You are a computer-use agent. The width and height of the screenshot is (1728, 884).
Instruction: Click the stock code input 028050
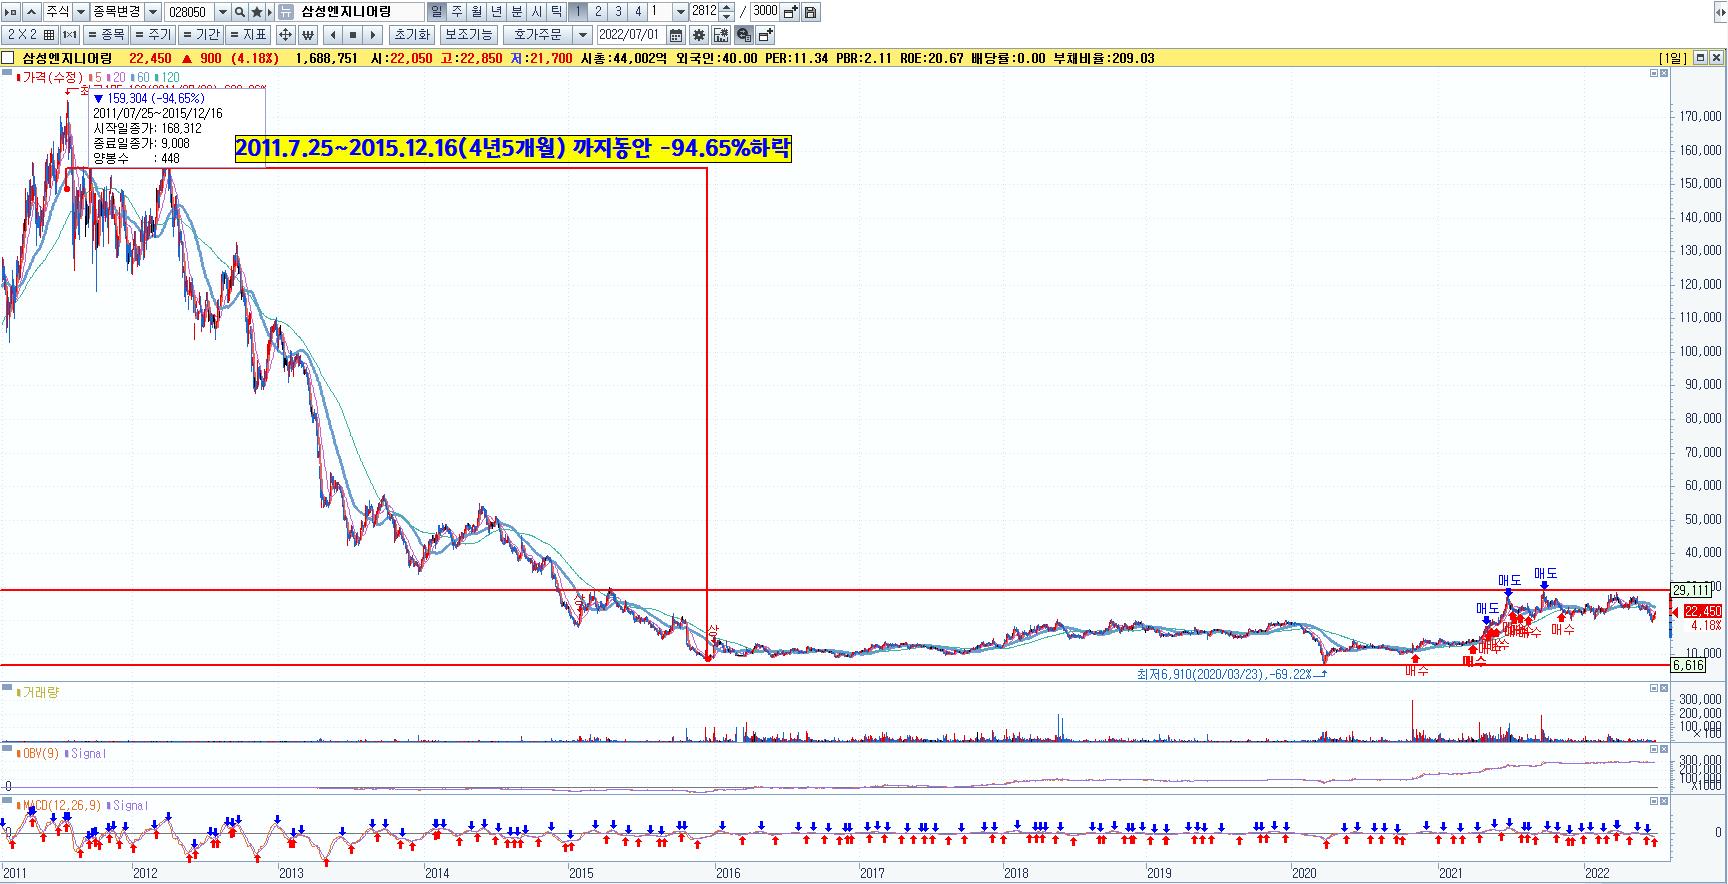point(189,12)
